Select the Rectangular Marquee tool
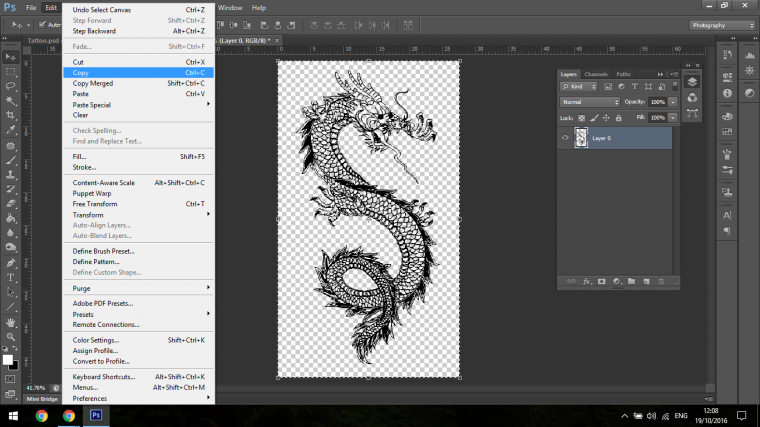Image resolution: width=760 pixels, height=427 pixels. (x=10, y=72)
